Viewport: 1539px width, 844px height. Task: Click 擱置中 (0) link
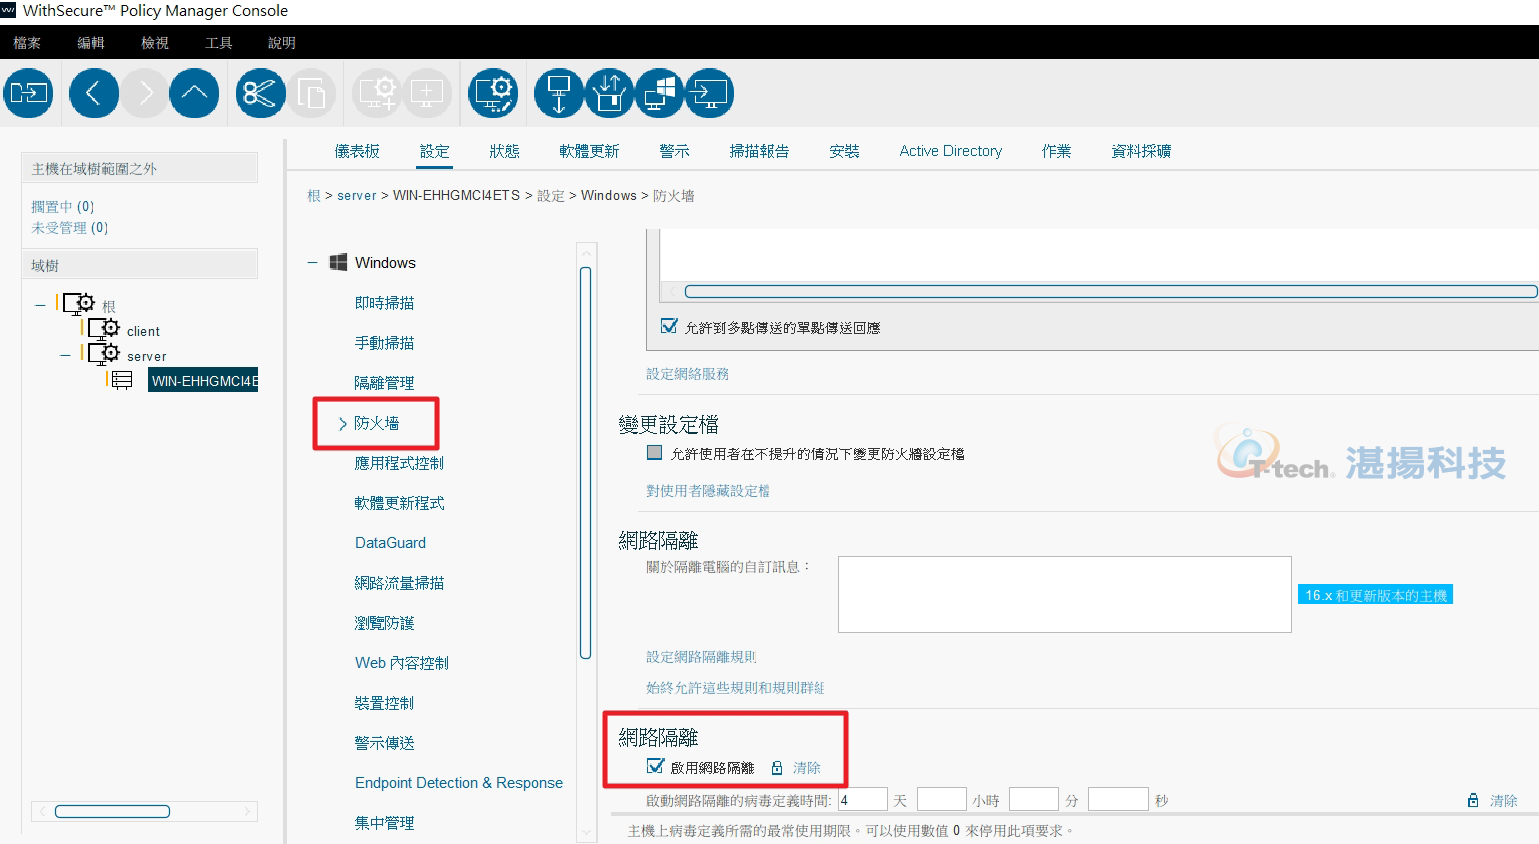click(62, 207)
